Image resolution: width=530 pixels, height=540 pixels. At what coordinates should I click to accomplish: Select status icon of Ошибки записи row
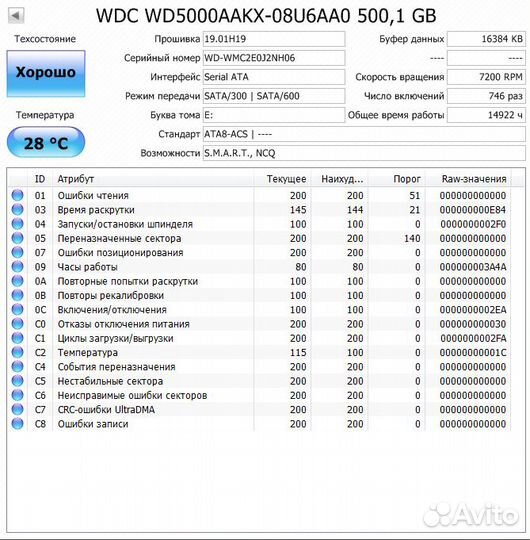click(x=18, y=424)
